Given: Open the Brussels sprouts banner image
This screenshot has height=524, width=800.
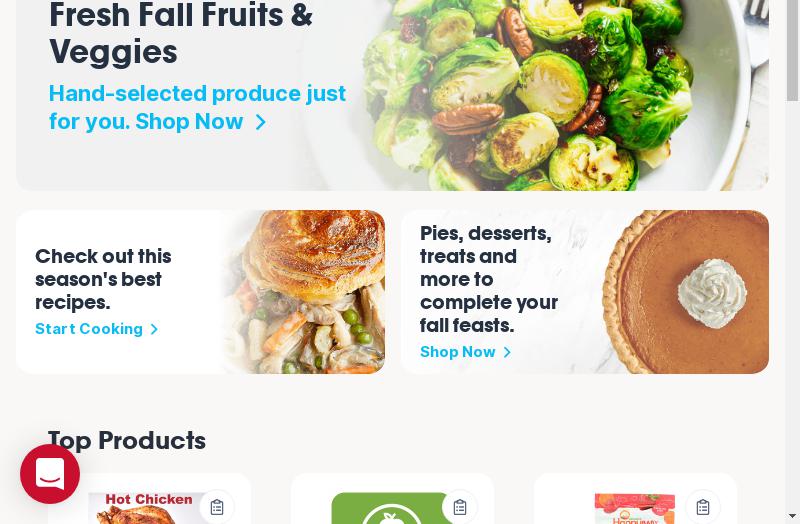Looking at the screenshot, I should [561, 95].
